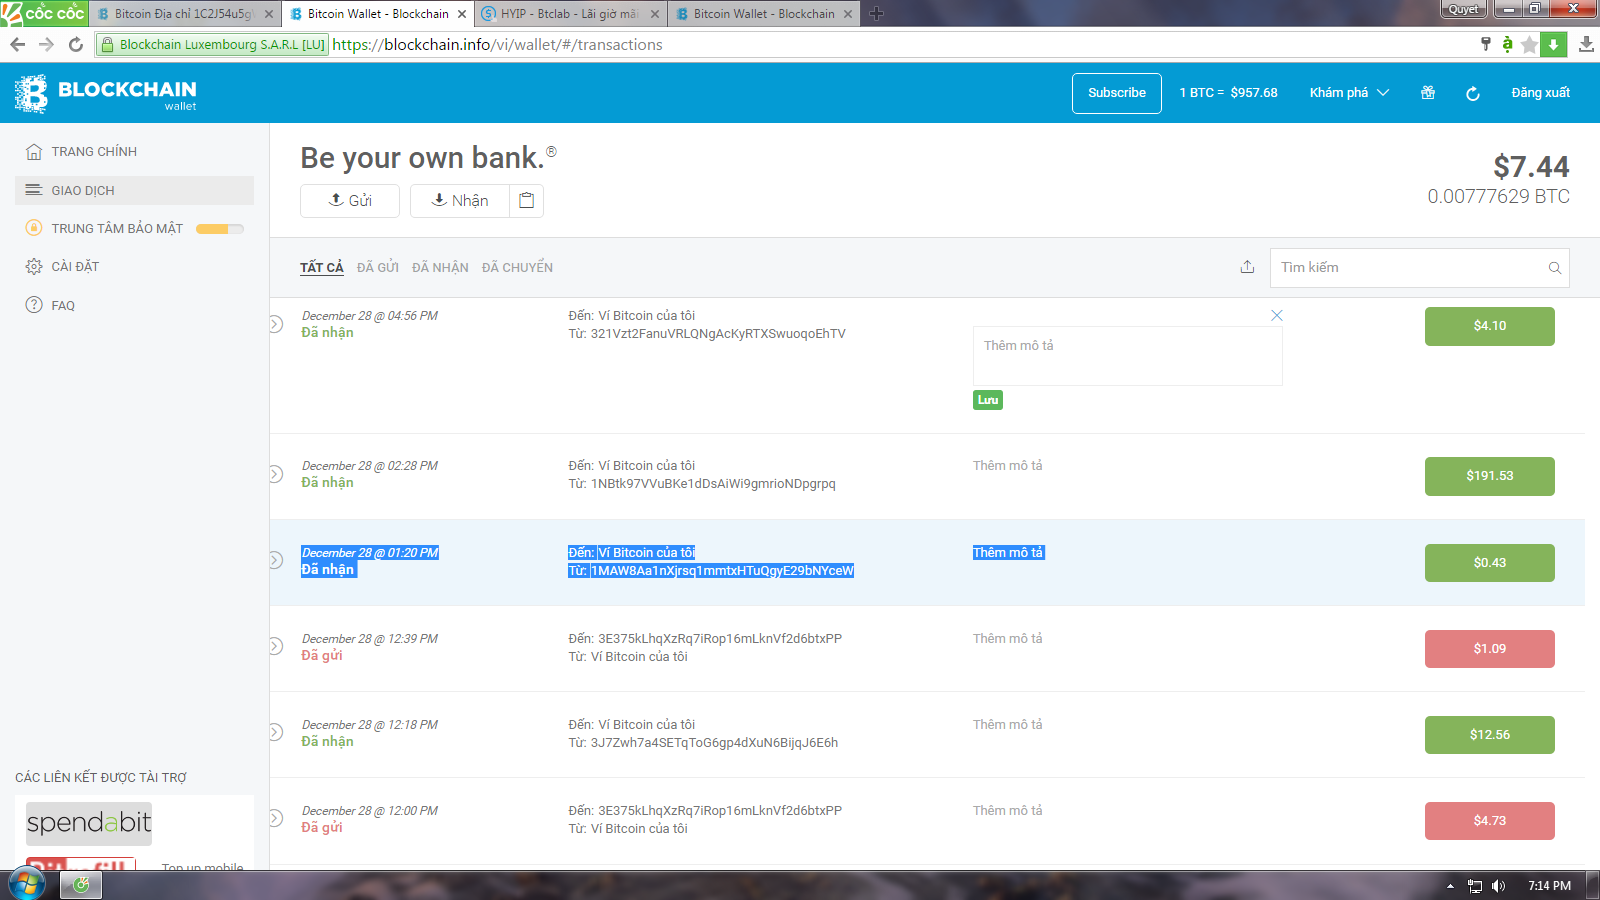Open GIAO DỊCH in the sidebar
Image resolution: width=1600 pixels, height=900 pixels.
pyautogui.click(x=134, y=190)
